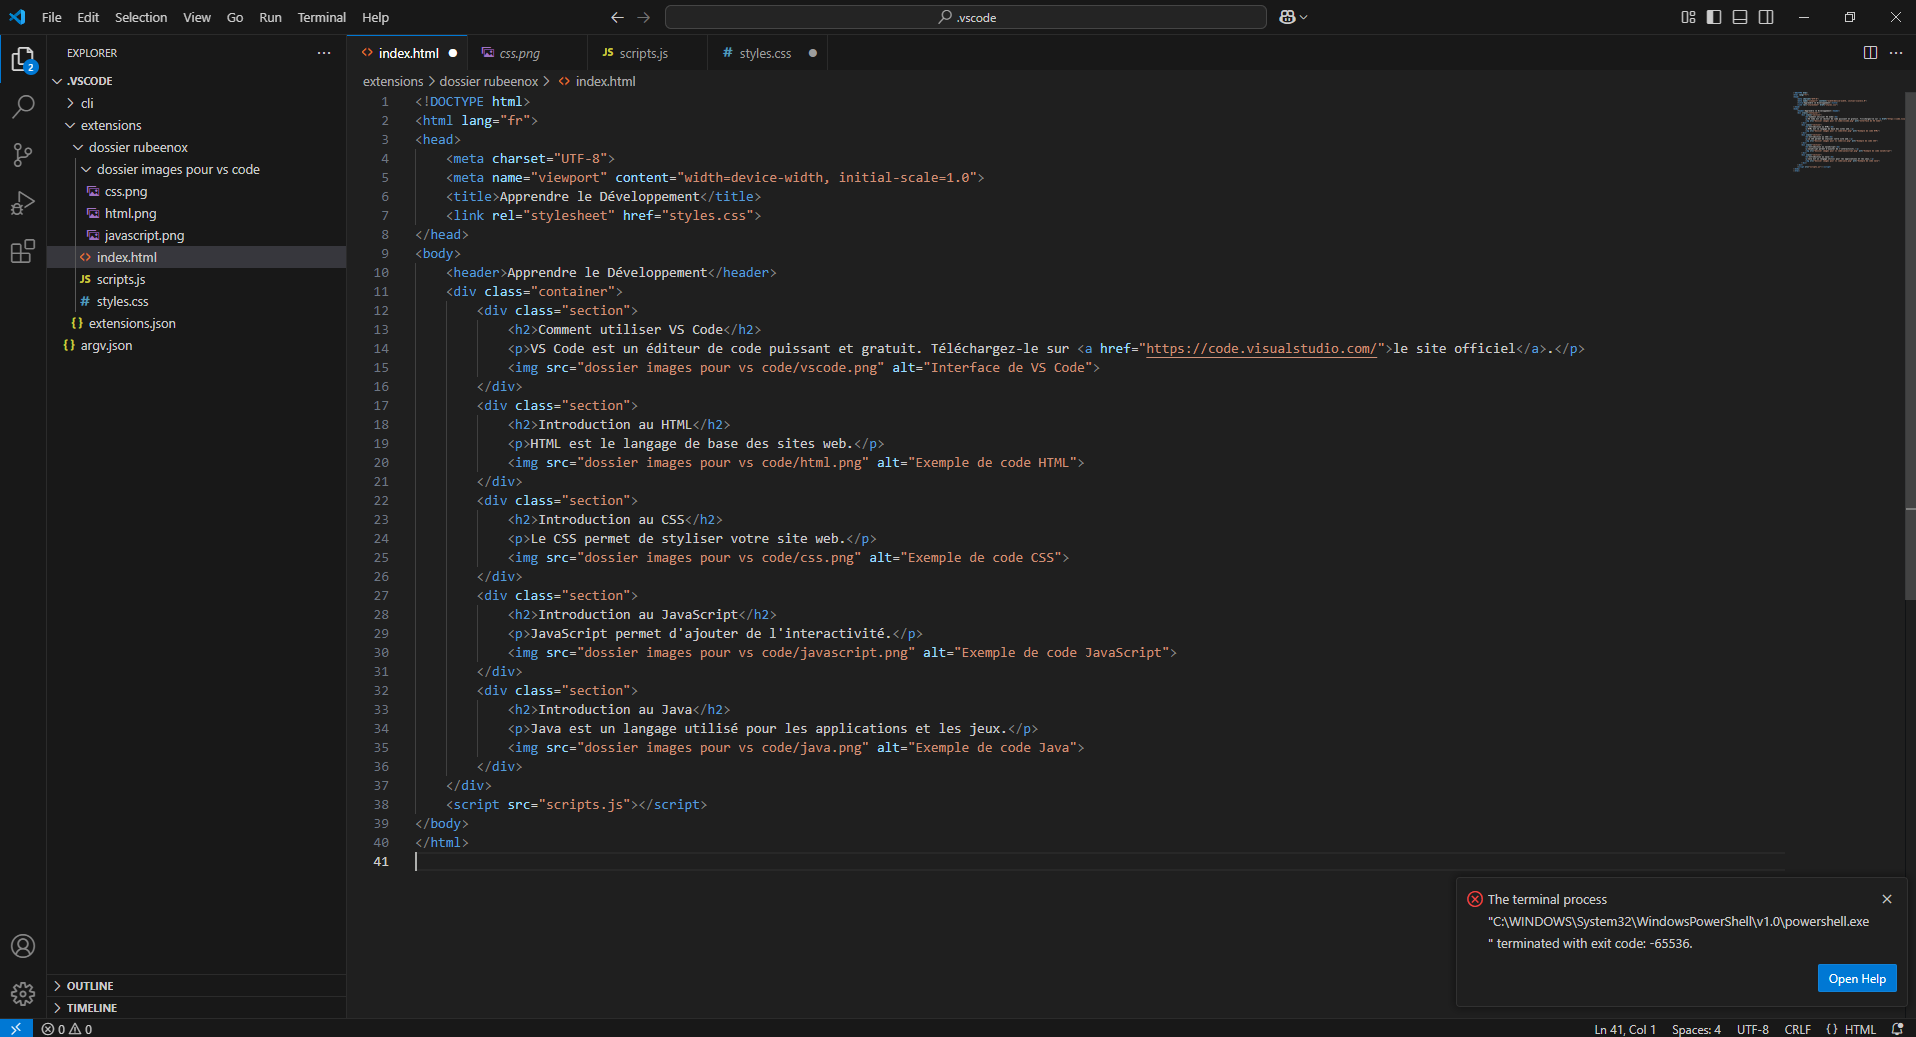Open the Selection menu

[141, 17]
